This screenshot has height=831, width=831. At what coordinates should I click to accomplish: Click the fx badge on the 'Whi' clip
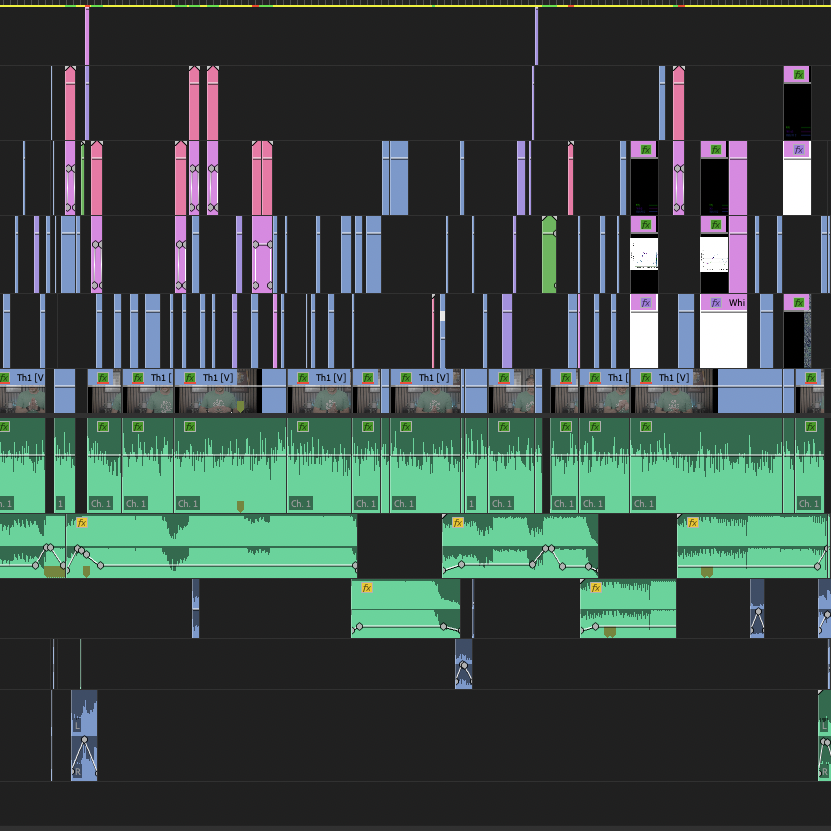tap(715, 302)
